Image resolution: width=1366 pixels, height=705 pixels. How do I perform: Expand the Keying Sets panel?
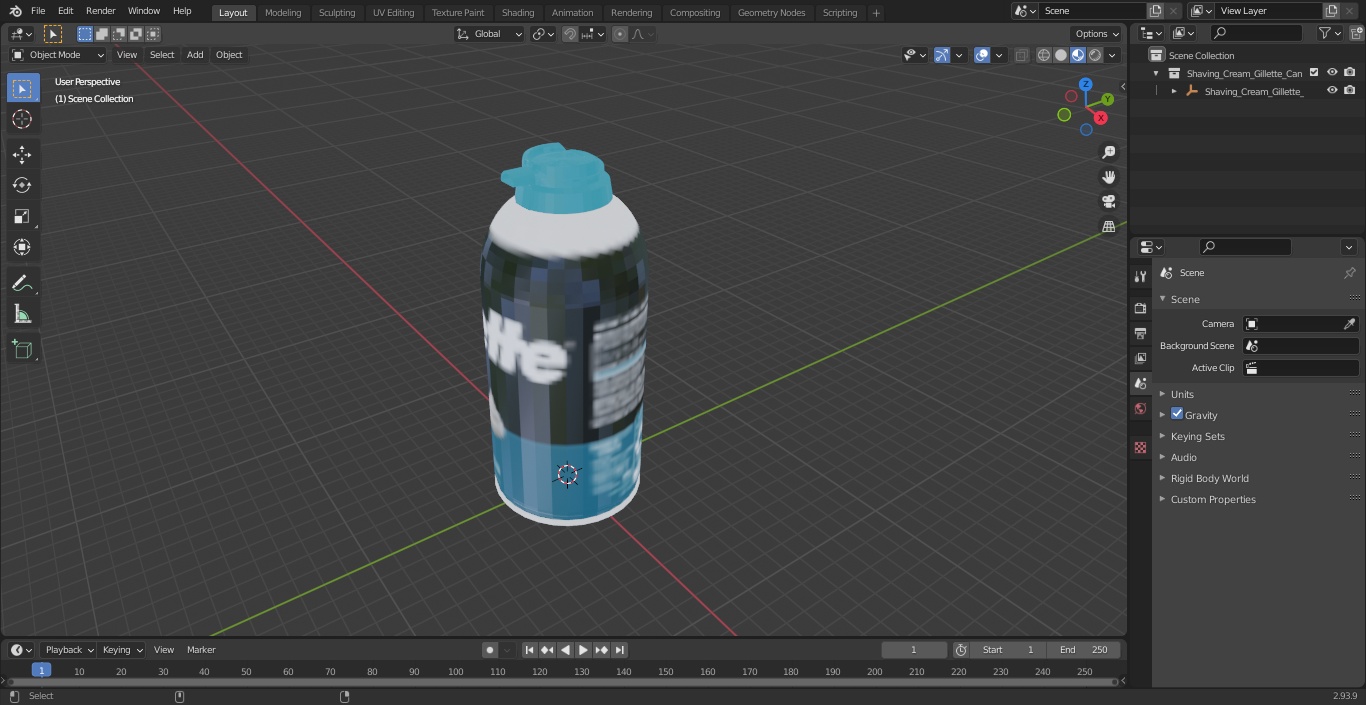pyautogui.click(x=1197, y=436)
